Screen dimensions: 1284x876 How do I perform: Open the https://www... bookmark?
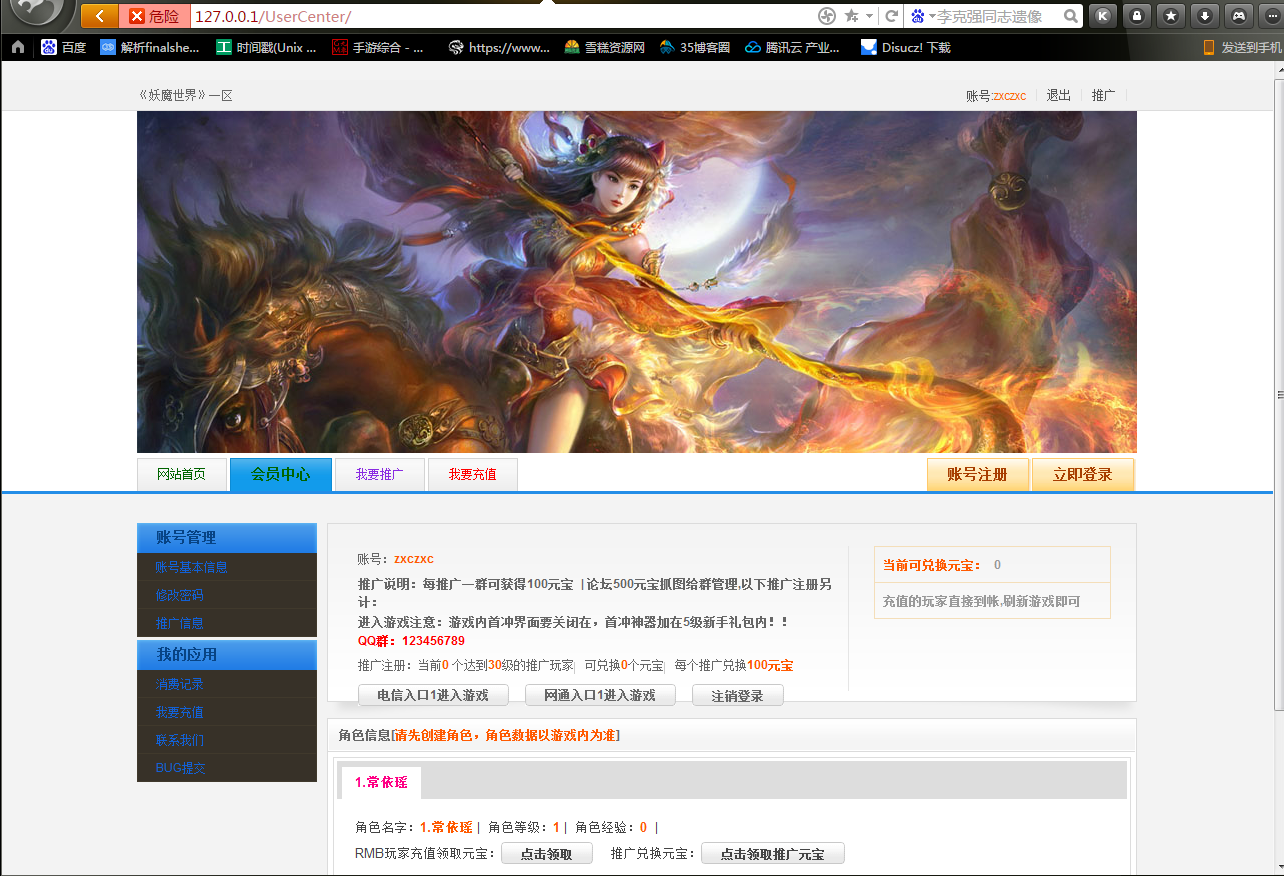(499, 47)
